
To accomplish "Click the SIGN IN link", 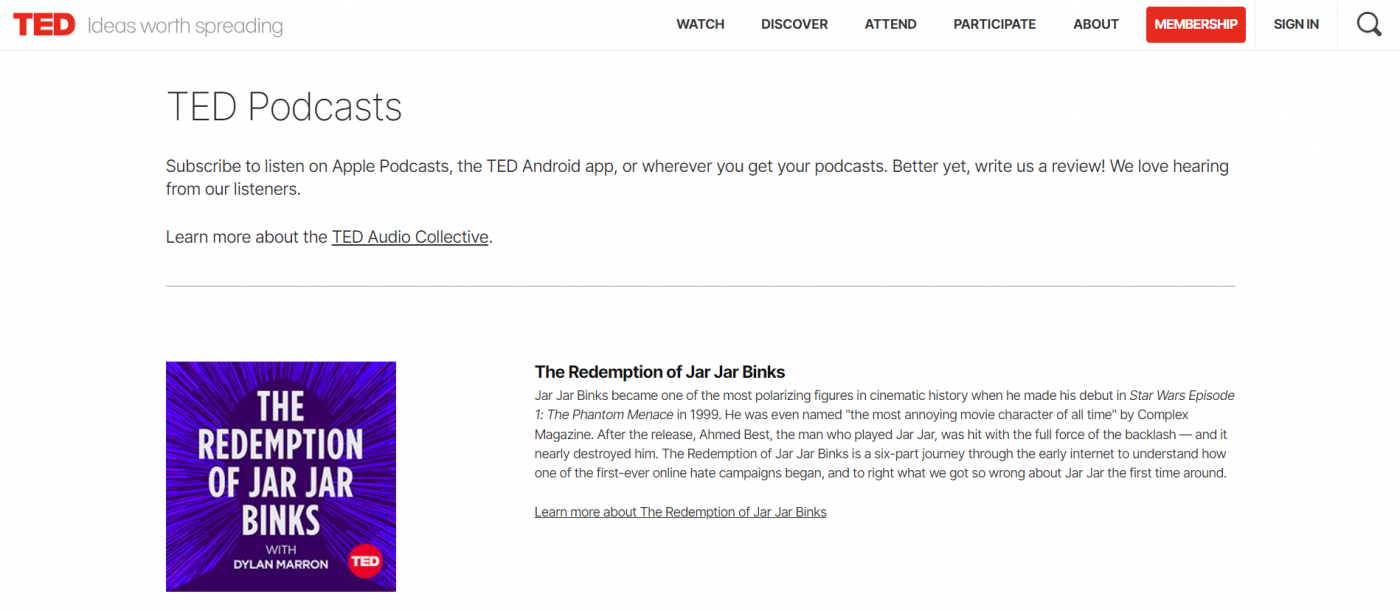I will click(1295, 24).
